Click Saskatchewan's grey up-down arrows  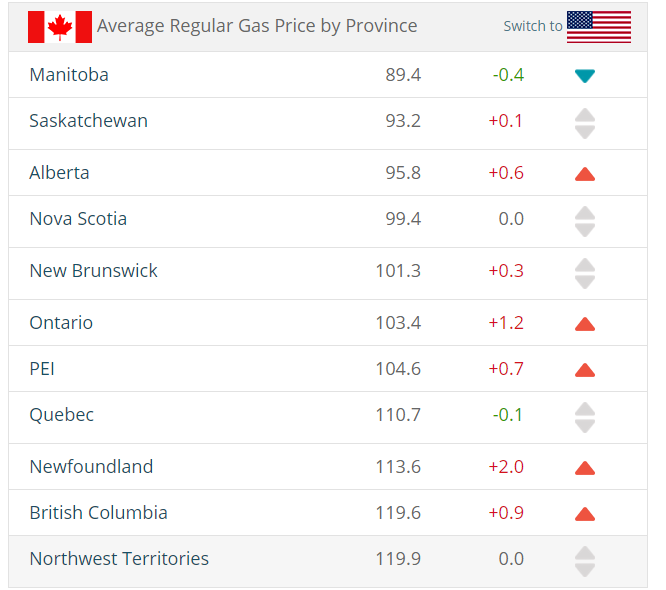585,123
